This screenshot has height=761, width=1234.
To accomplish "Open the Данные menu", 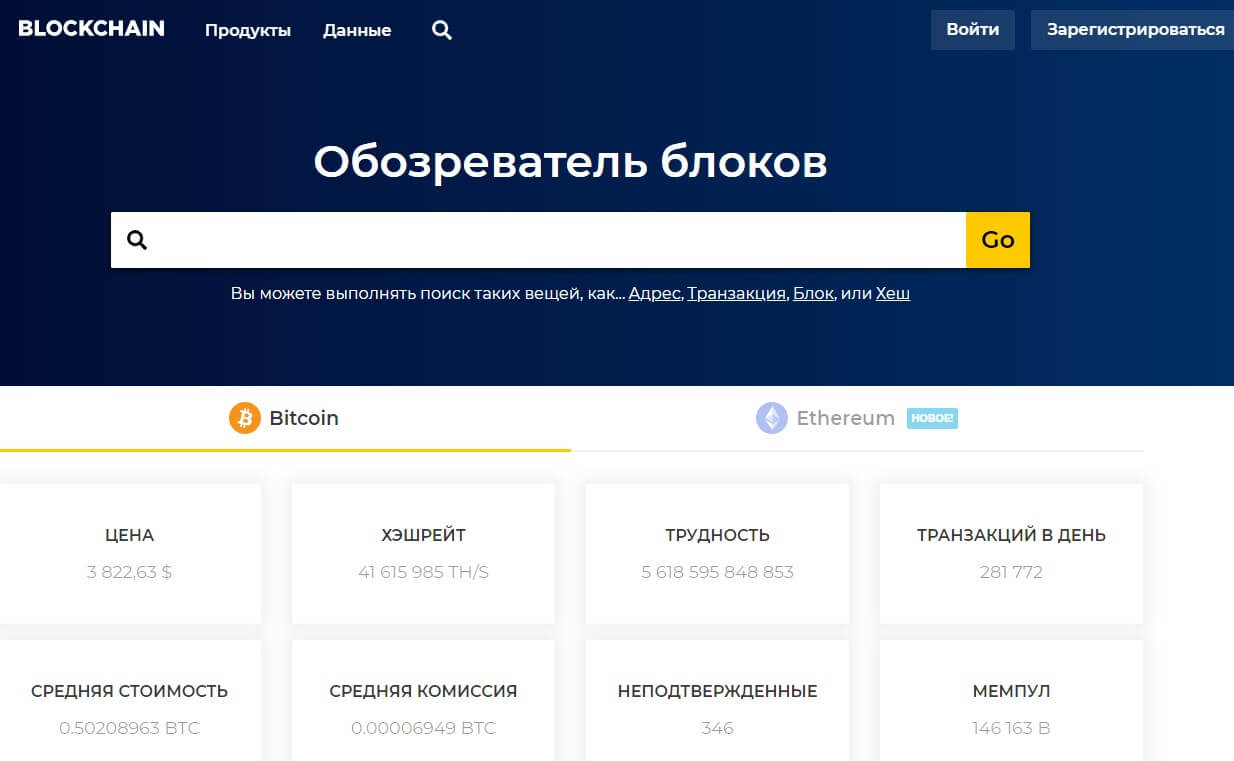I will click(x=357, y=30).
